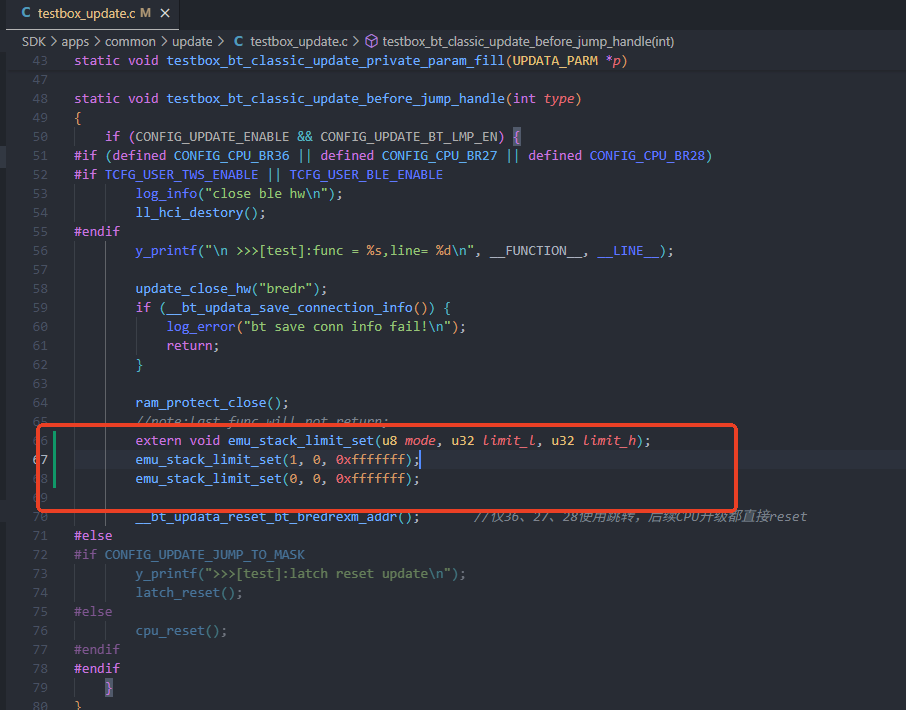906x710 pixels.
Task: Select the testbox_update.c editor tab
Action: point(92,14)
